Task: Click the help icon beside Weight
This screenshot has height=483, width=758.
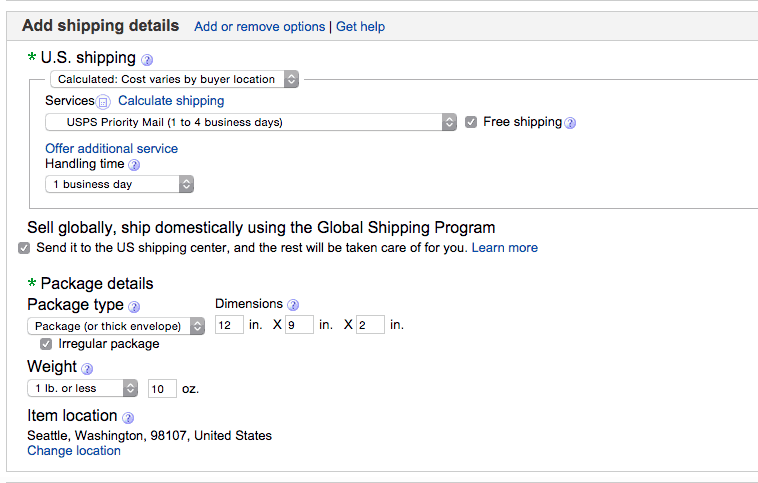Action: 87,369
